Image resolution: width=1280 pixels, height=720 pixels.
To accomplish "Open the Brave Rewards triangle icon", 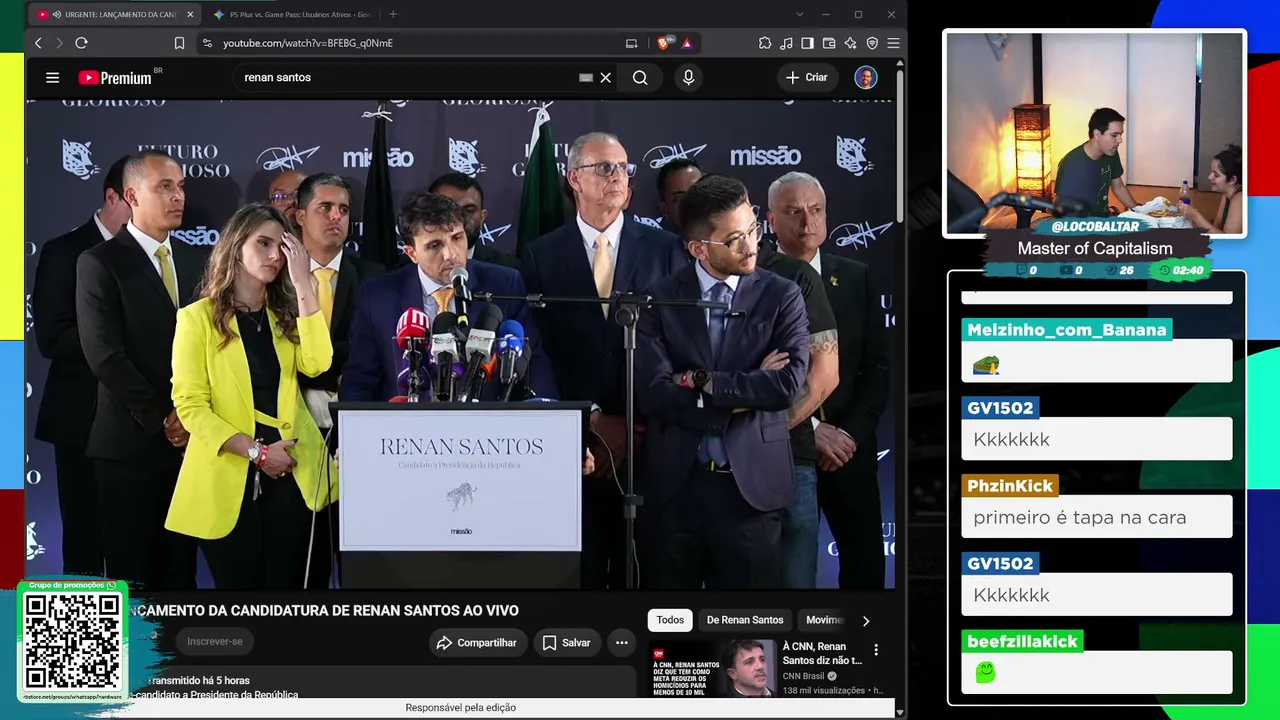I will (687, 43).
